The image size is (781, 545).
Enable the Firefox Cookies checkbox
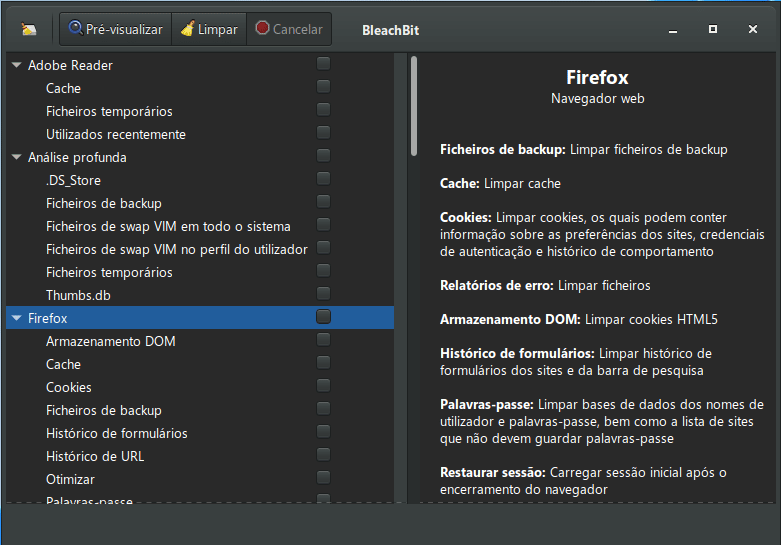[323, 386]
